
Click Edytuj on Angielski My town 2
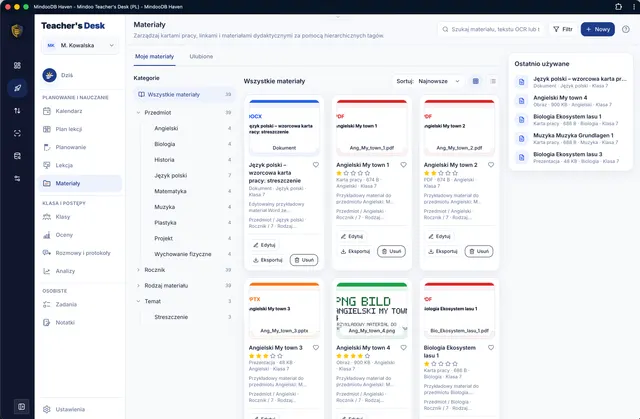point(439,236)
